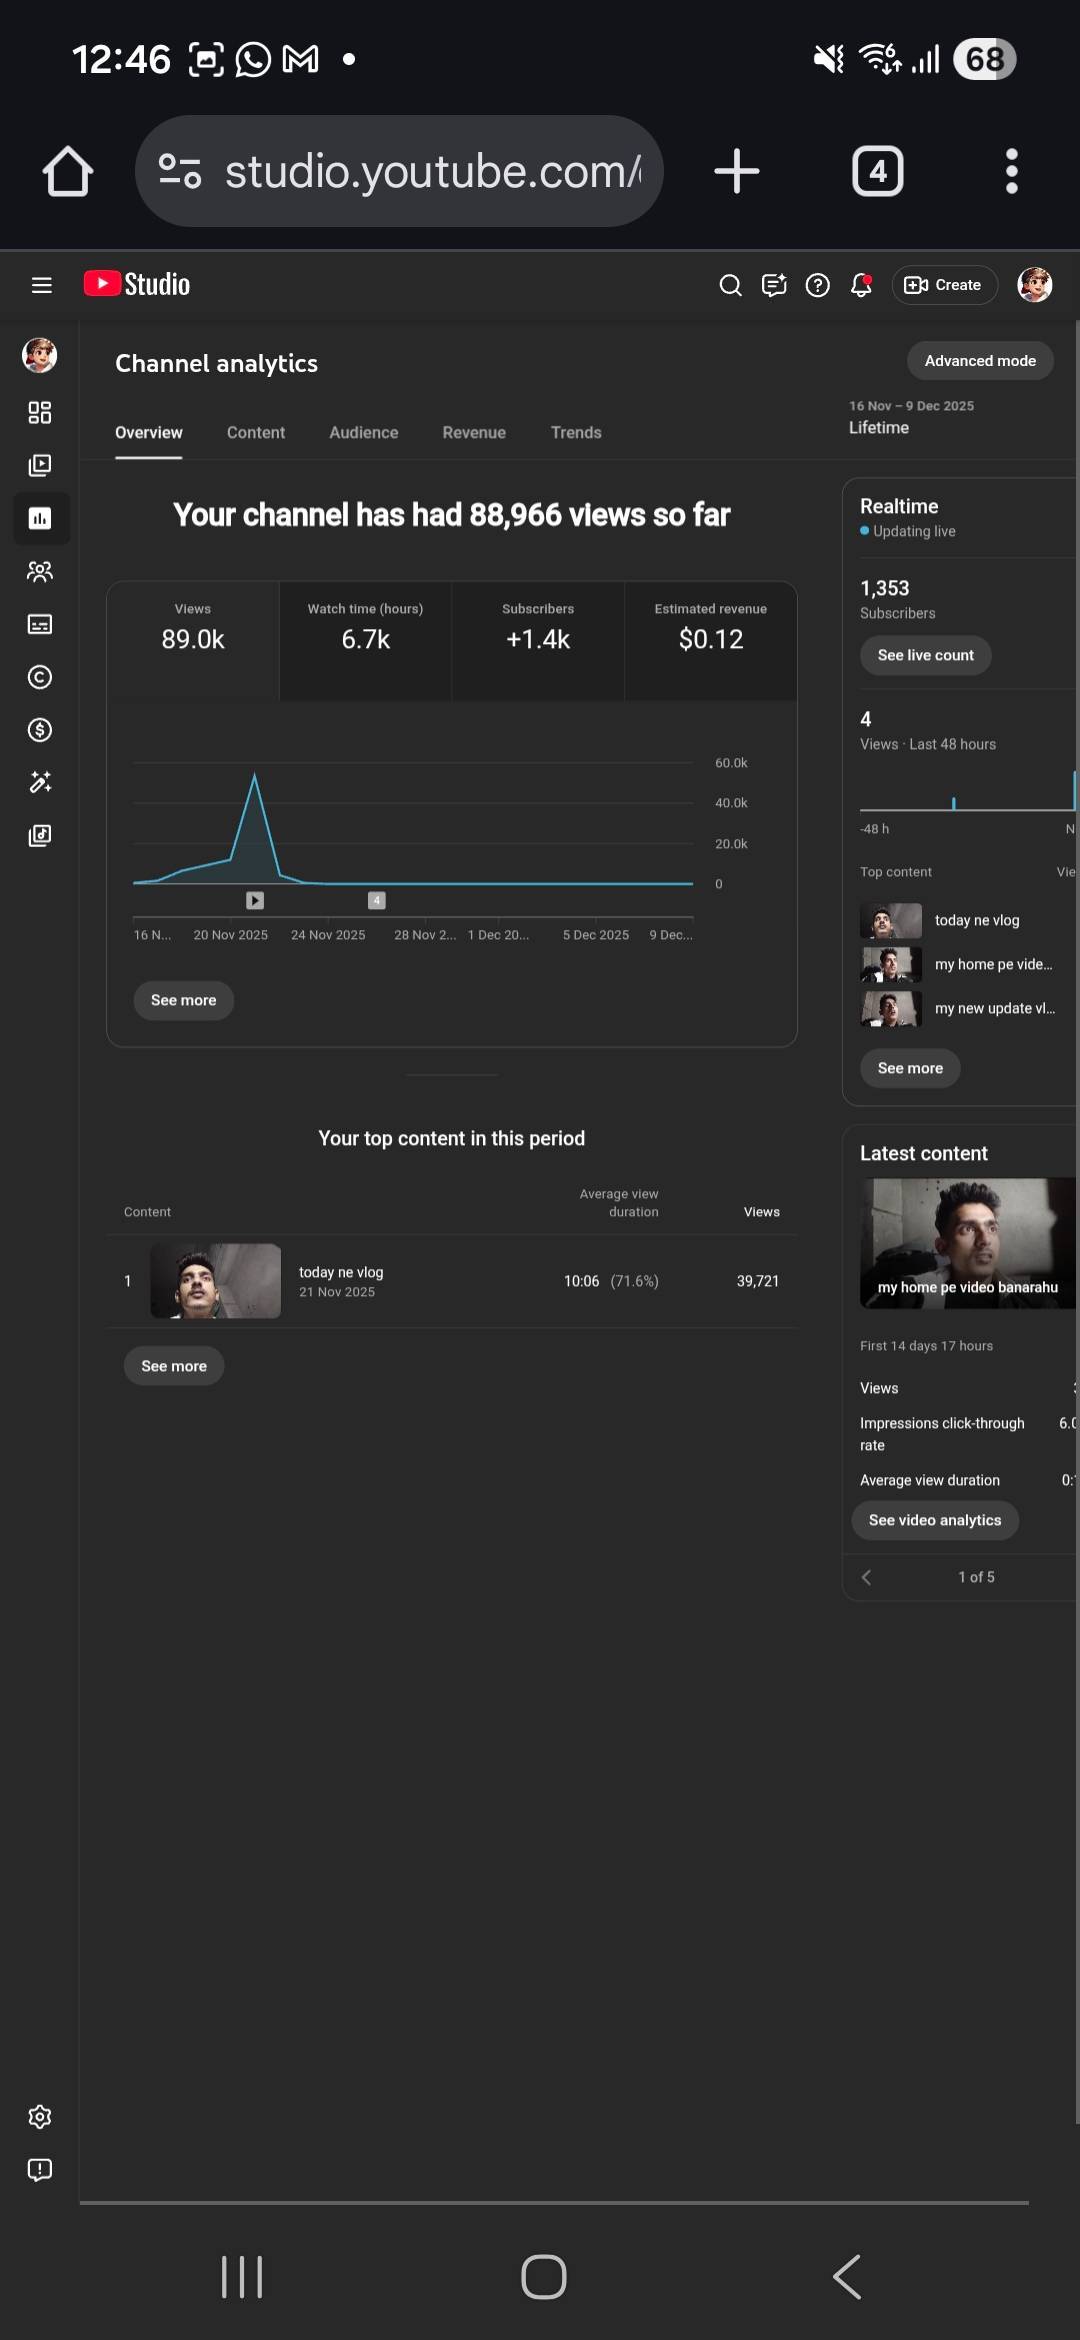Open the browser's three-dot menu
Screen dimensions: 1080x2340
1011,171
